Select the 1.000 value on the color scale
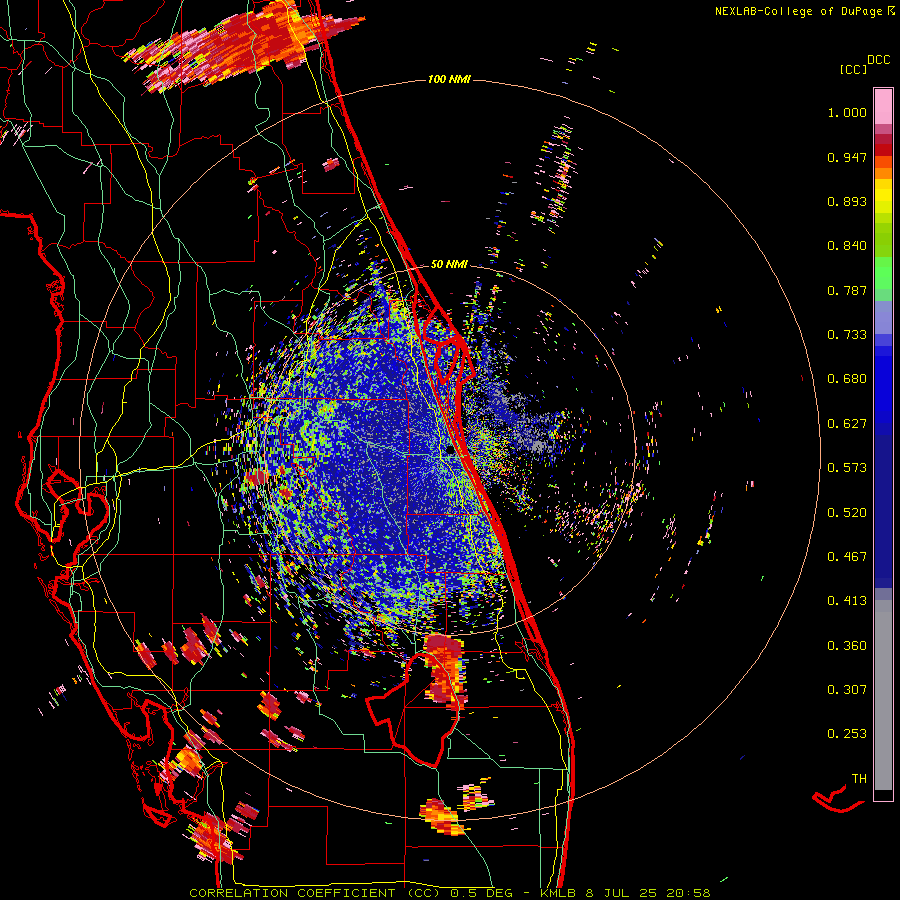The height and width of the screenshot is (900, 900). point(847,112)
